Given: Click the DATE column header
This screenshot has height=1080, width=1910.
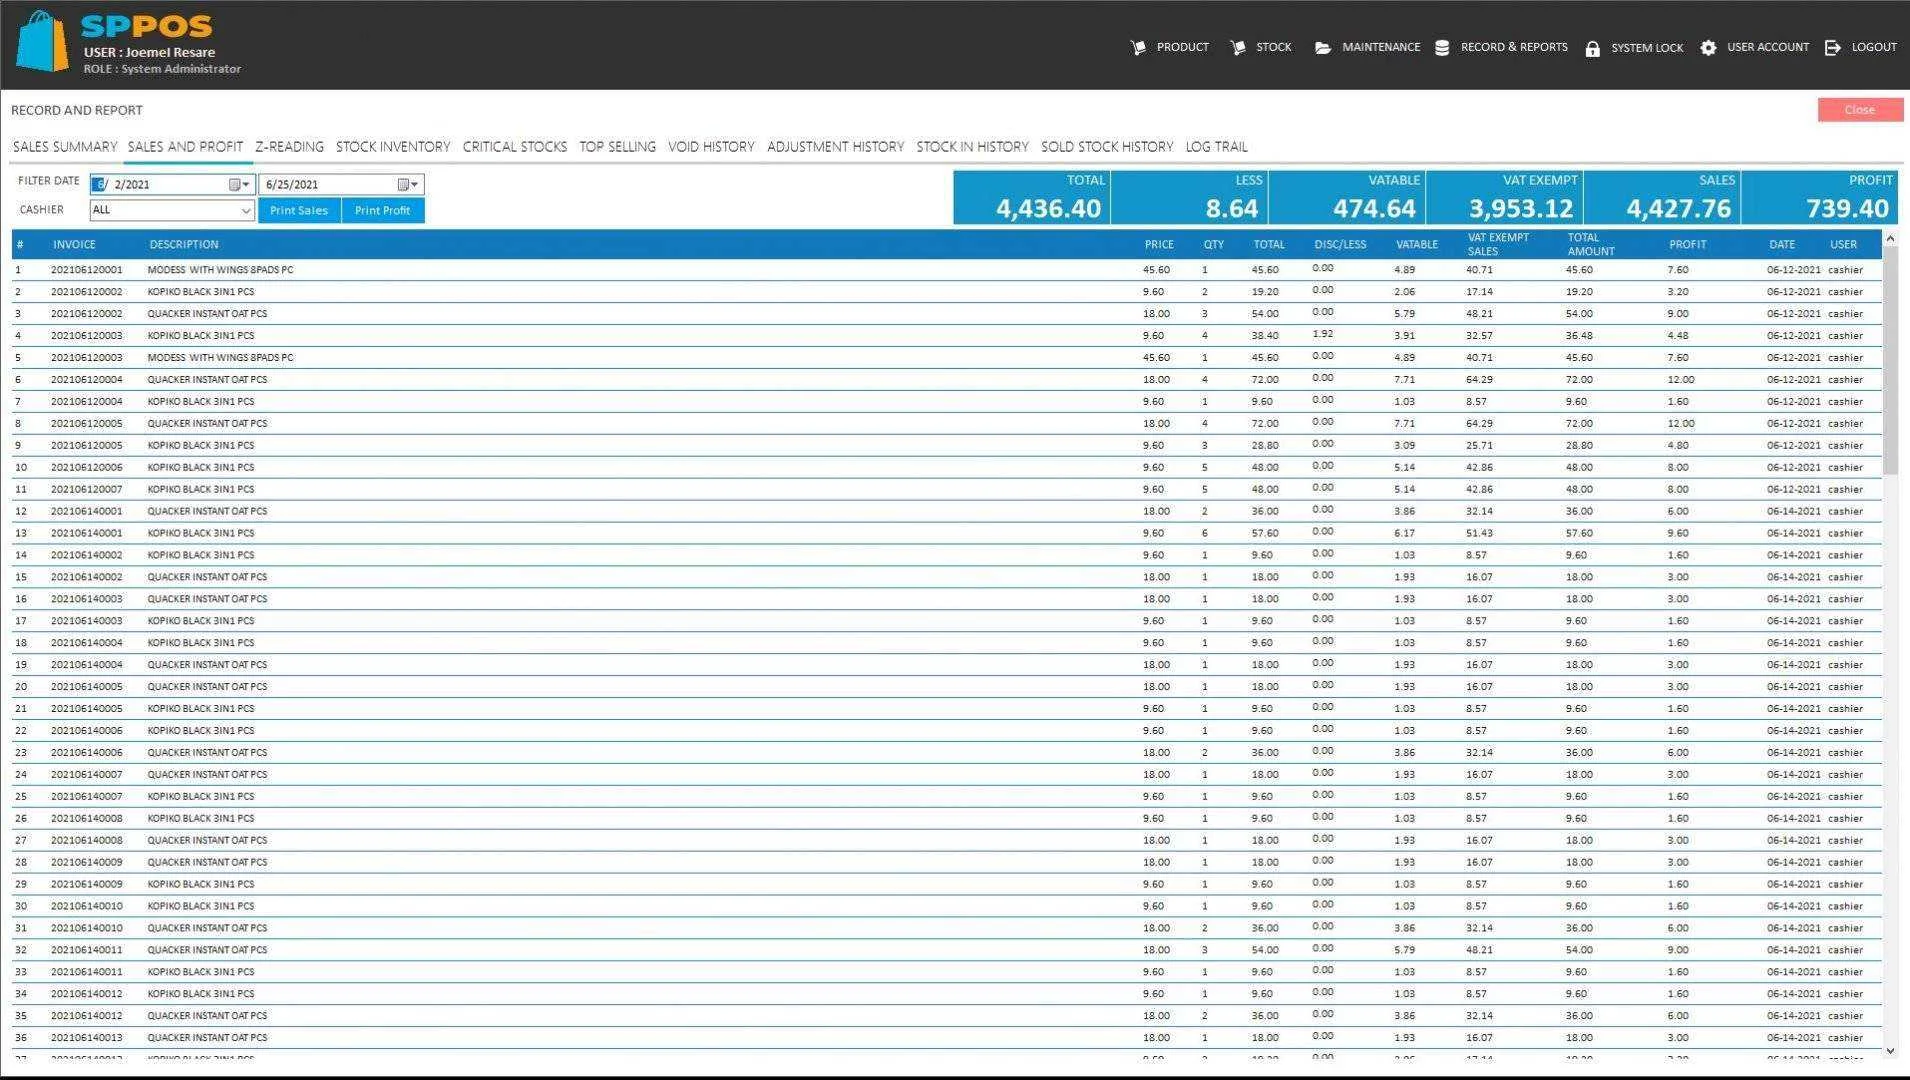Looking at the screenshot, I should point(1781,244).
